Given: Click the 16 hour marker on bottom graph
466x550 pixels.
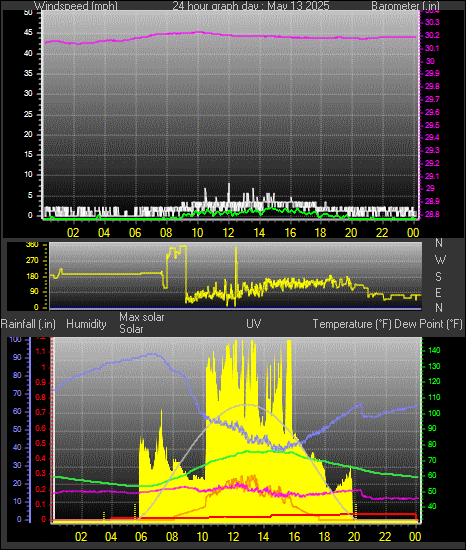Looking at the screenshot, I should click(294, 536).
